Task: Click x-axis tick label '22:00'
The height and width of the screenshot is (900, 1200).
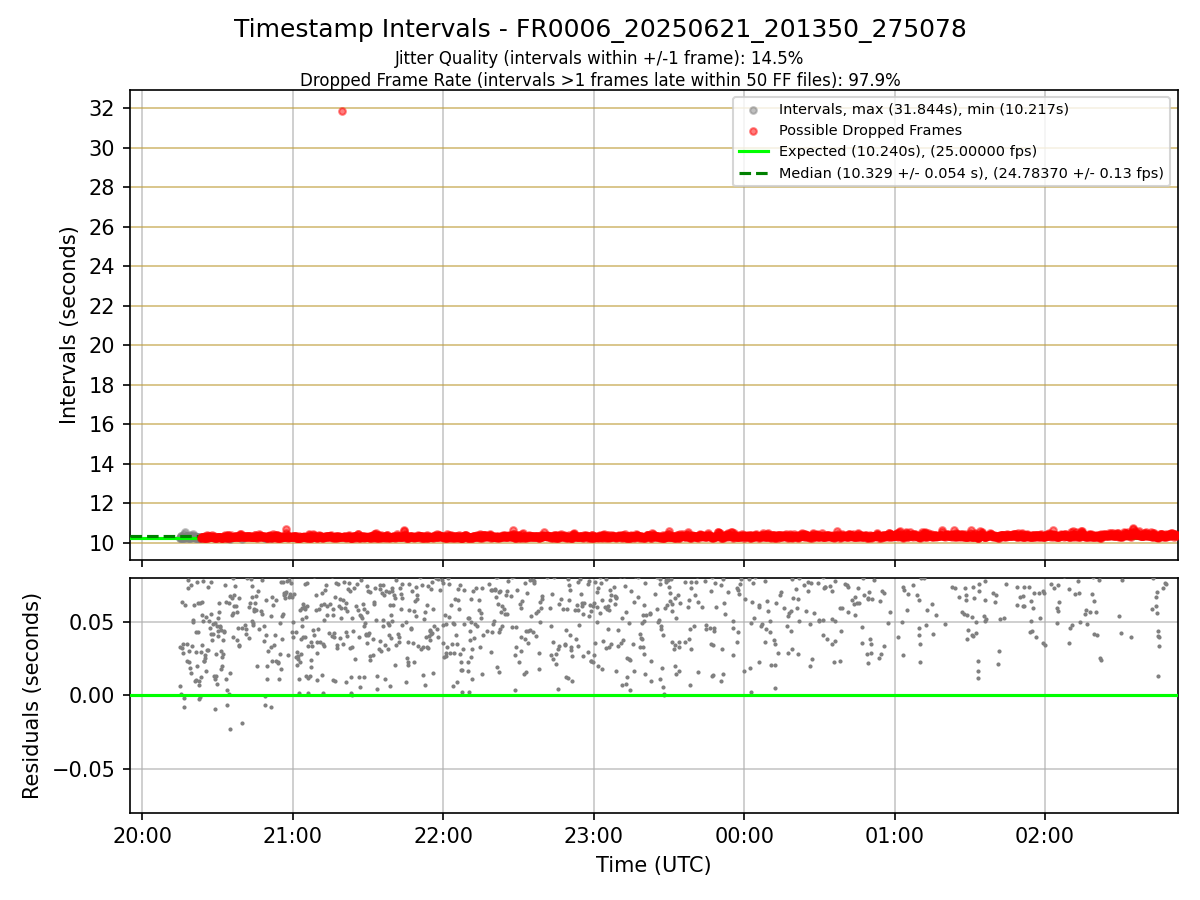Action: pos(443,836)
